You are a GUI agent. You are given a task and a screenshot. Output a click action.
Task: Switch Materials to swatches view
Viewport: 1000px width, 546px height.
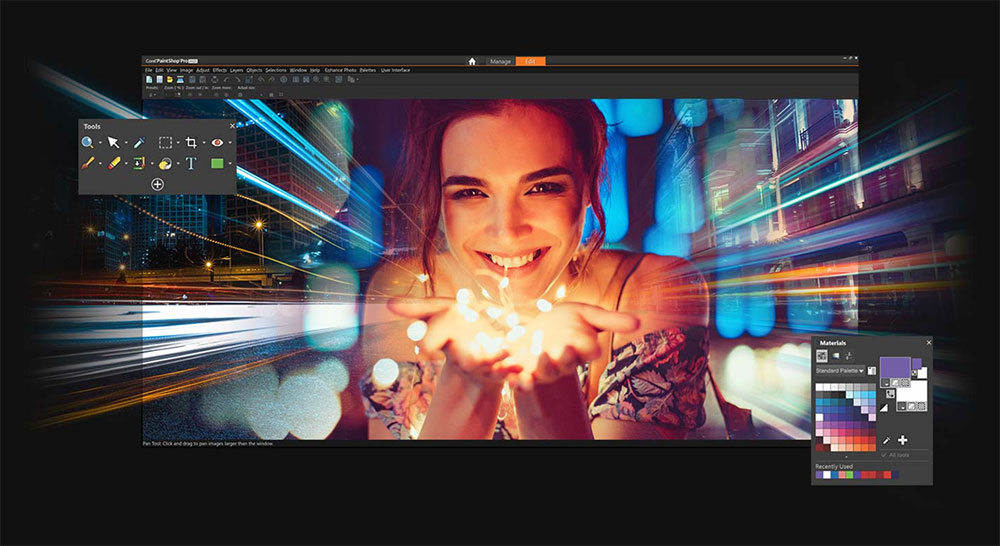click(x=823, y=355)
